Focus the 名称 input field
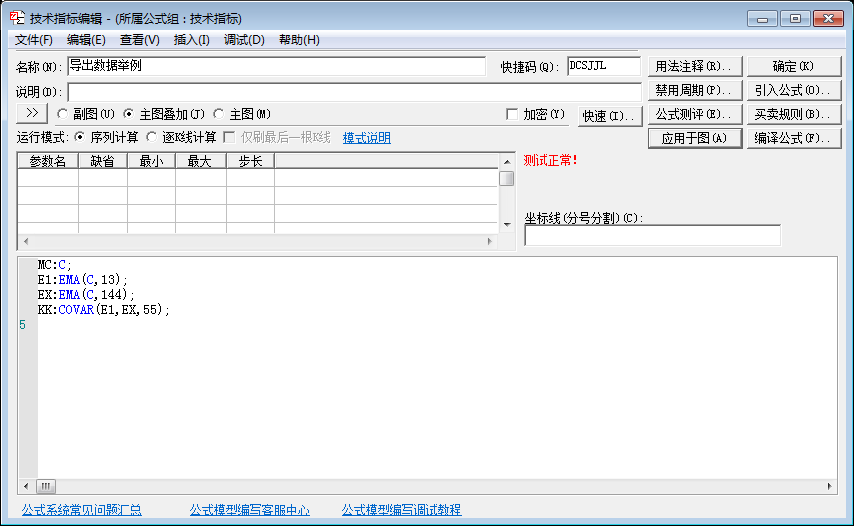The image size is (854, 526). click(x=277, y=66)
